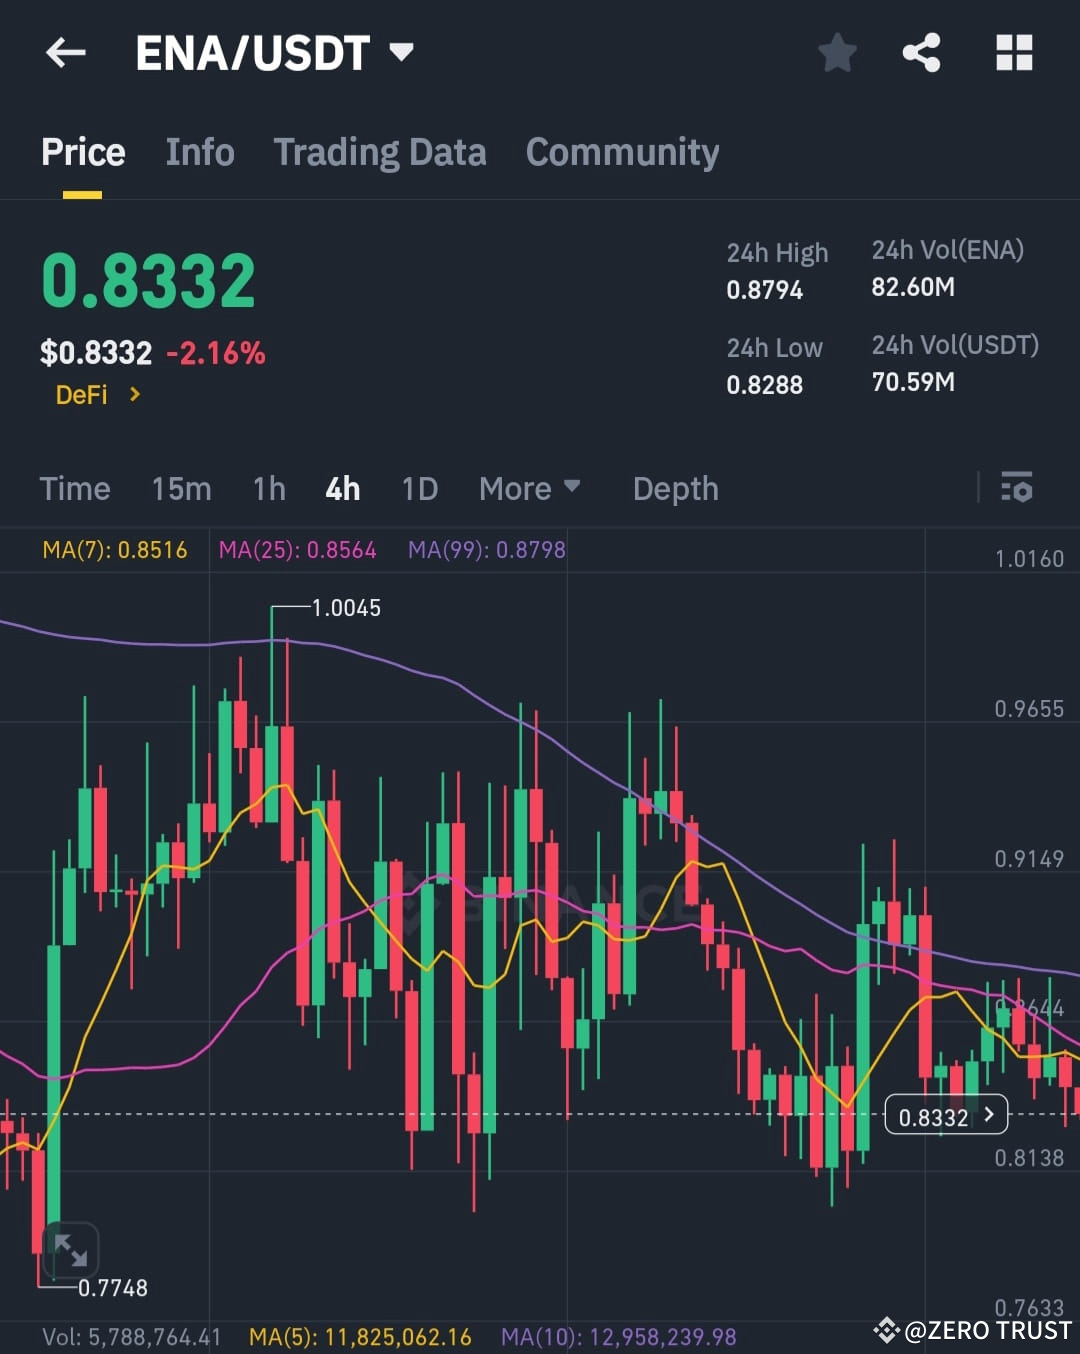Image resolution: width=1080 pixels, height=1354 pixels.
Task: Open chart settings via filter icon near Depth
Action: [x=1018, y=489]
